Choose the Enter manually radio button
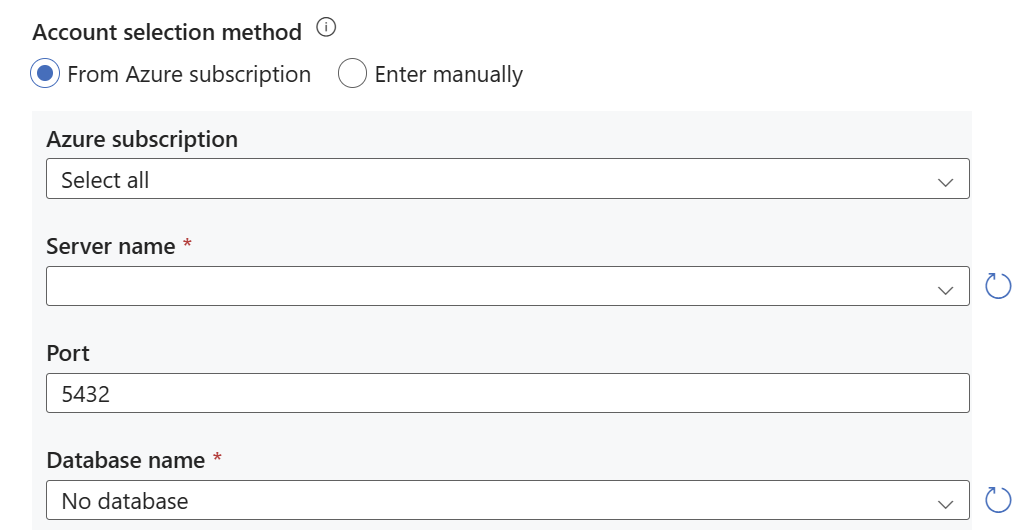Screen dimensions: 1026x530 [352, 74]
